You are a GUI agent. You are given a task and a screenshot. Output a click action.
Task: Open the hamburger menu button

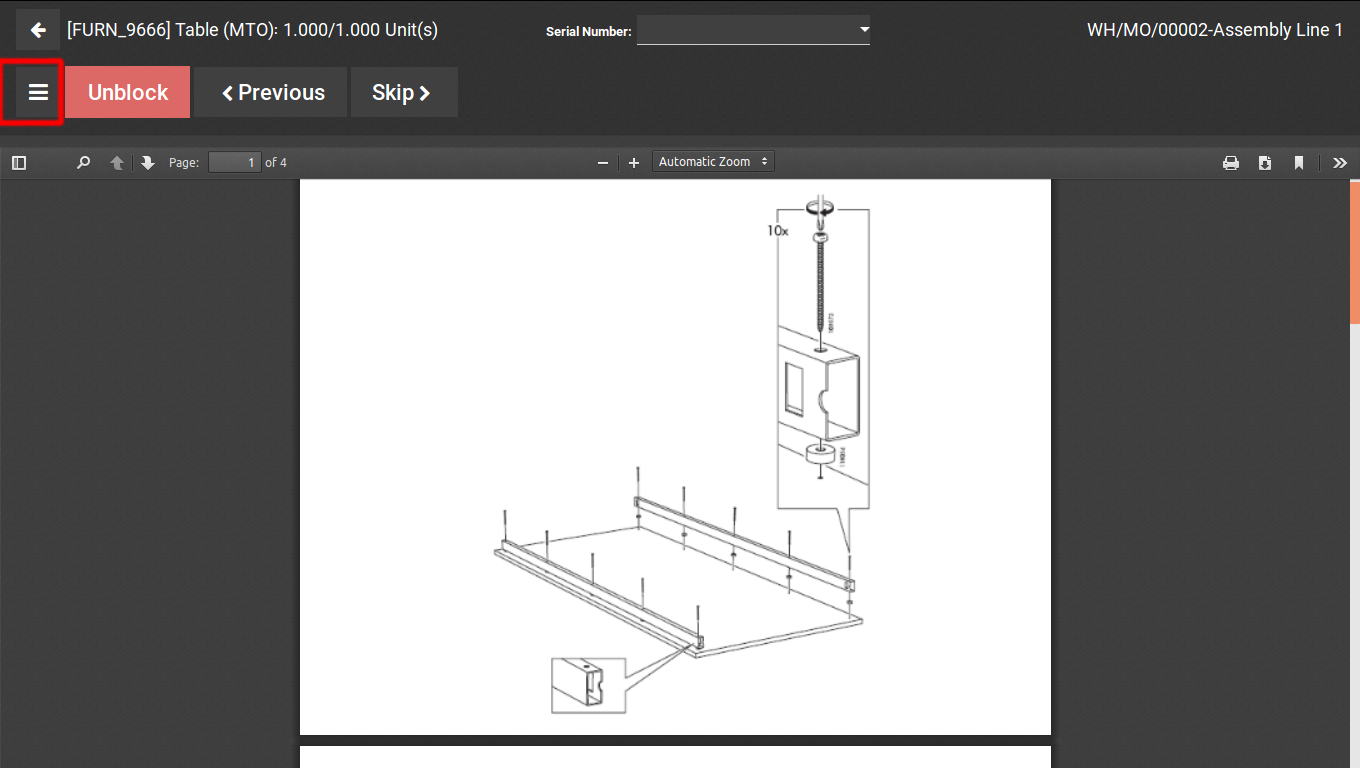coord(38,92)
